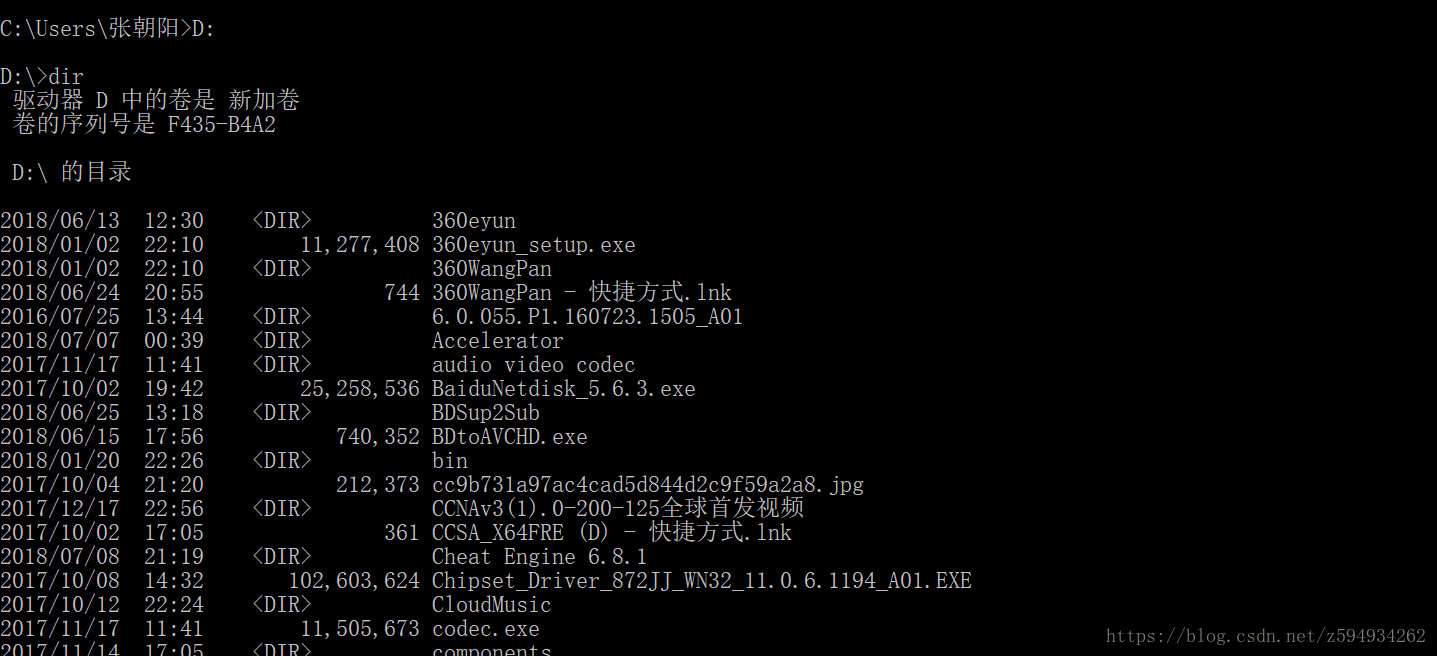
Task: Click the audio video codec folder
Action: (x=533, y=365)
